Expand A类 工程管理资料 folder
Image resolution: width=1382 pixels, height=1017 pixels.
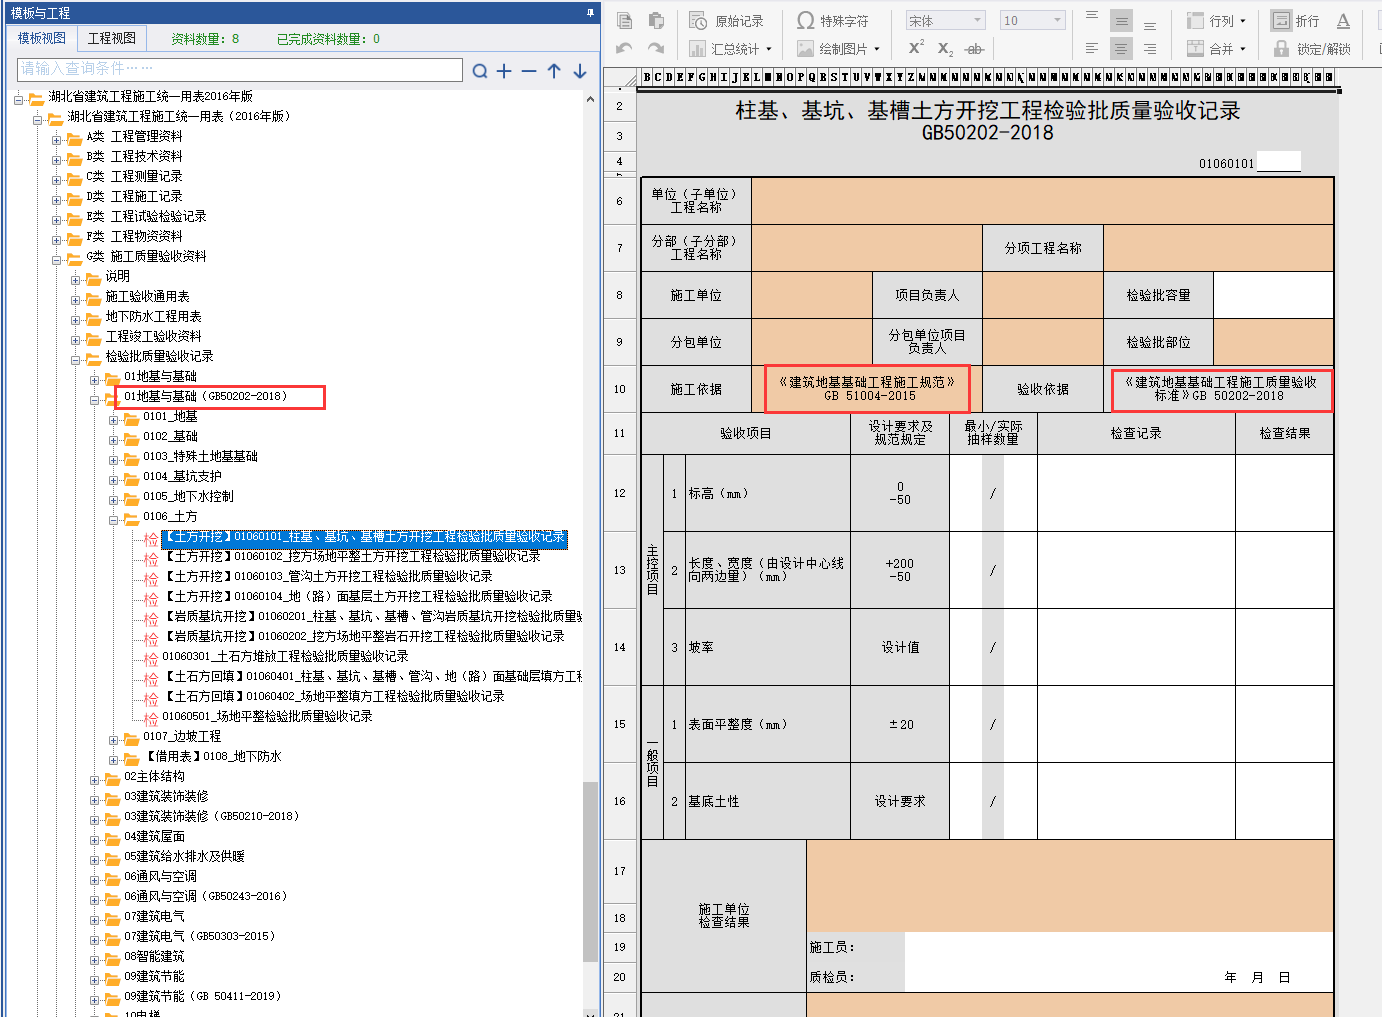pyautogui.click(x=57, y=139)
